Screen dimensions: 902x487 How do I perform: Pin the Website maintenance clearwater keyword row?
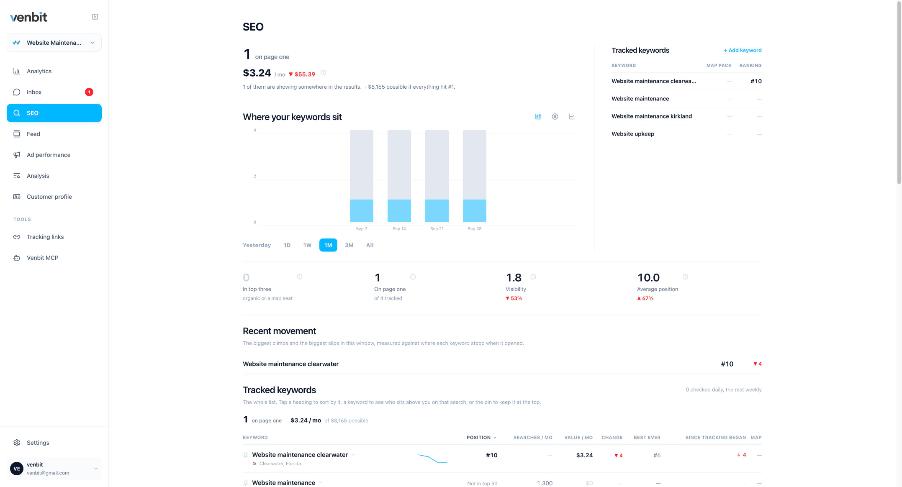pyautogui.click(x=246, y=455)
